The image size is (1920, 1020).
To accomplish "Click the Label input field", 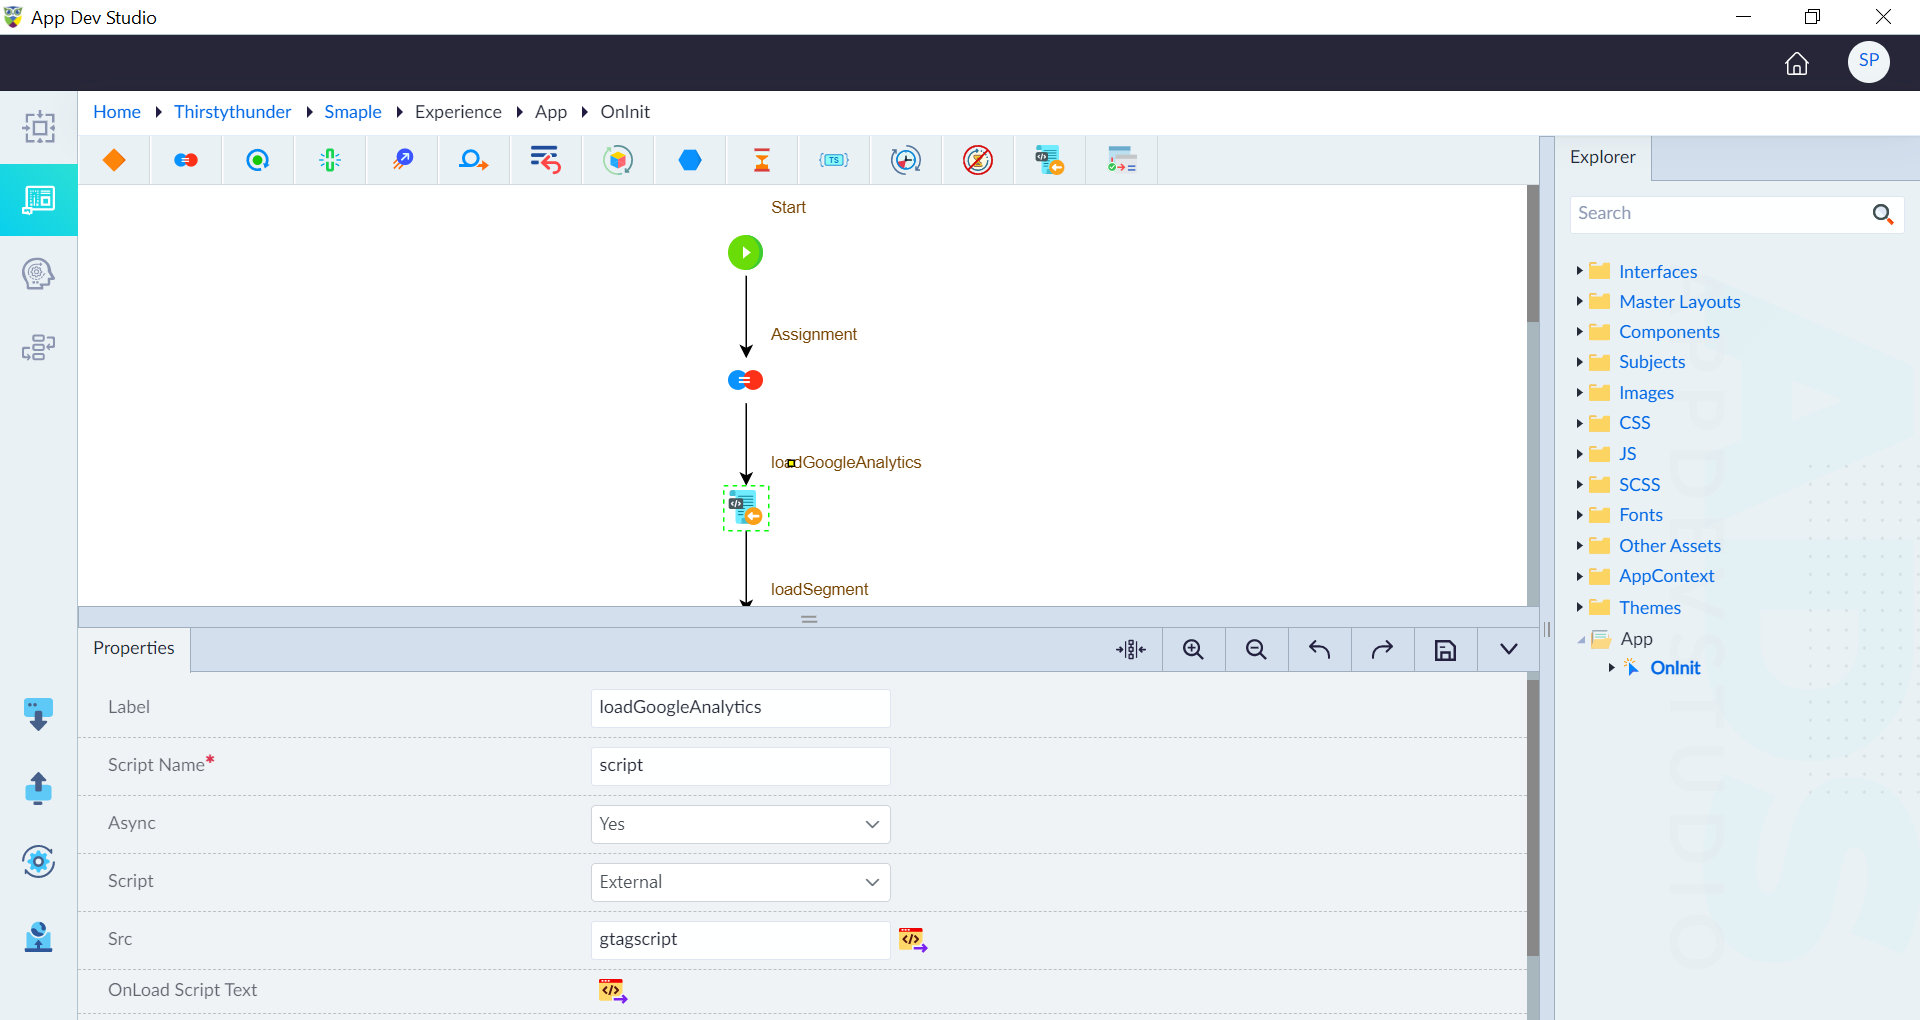I will (741, 708).
